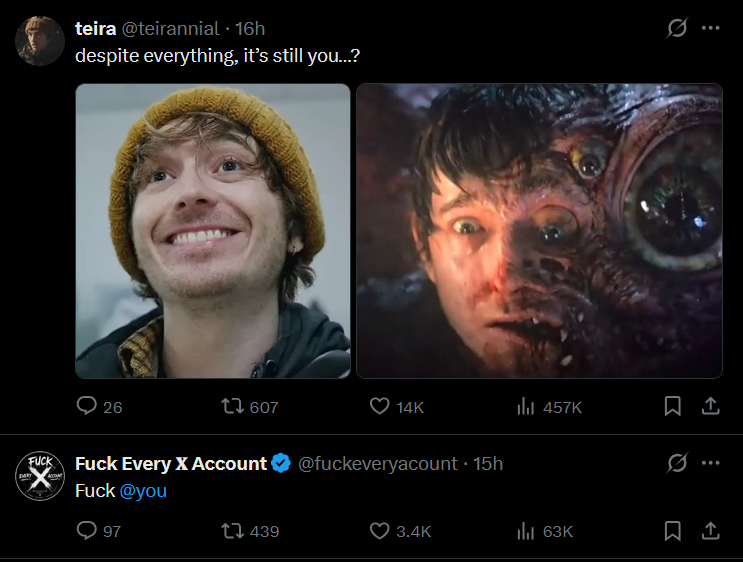The image size is (743, 562).
Task: Like teira's post showing 14K likes
Action: tap(397, 407)
